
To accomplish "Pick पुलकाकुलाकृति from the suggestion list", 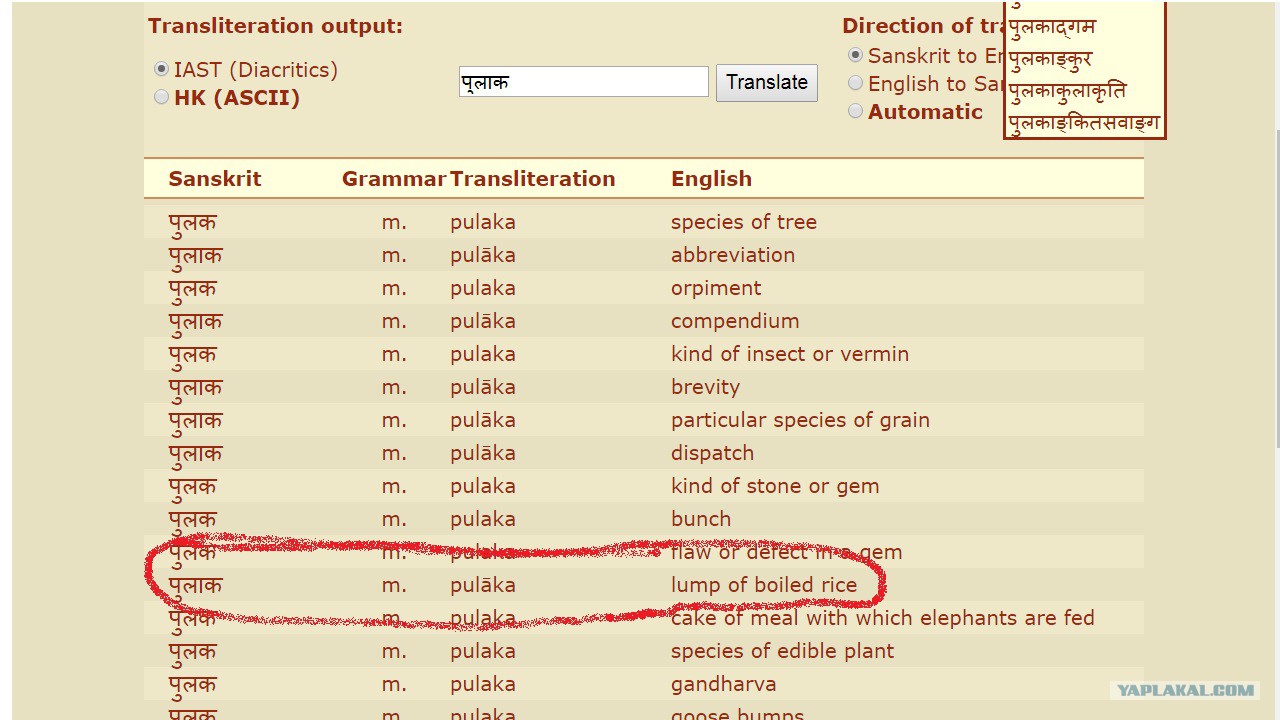I will pos(1067,92).
